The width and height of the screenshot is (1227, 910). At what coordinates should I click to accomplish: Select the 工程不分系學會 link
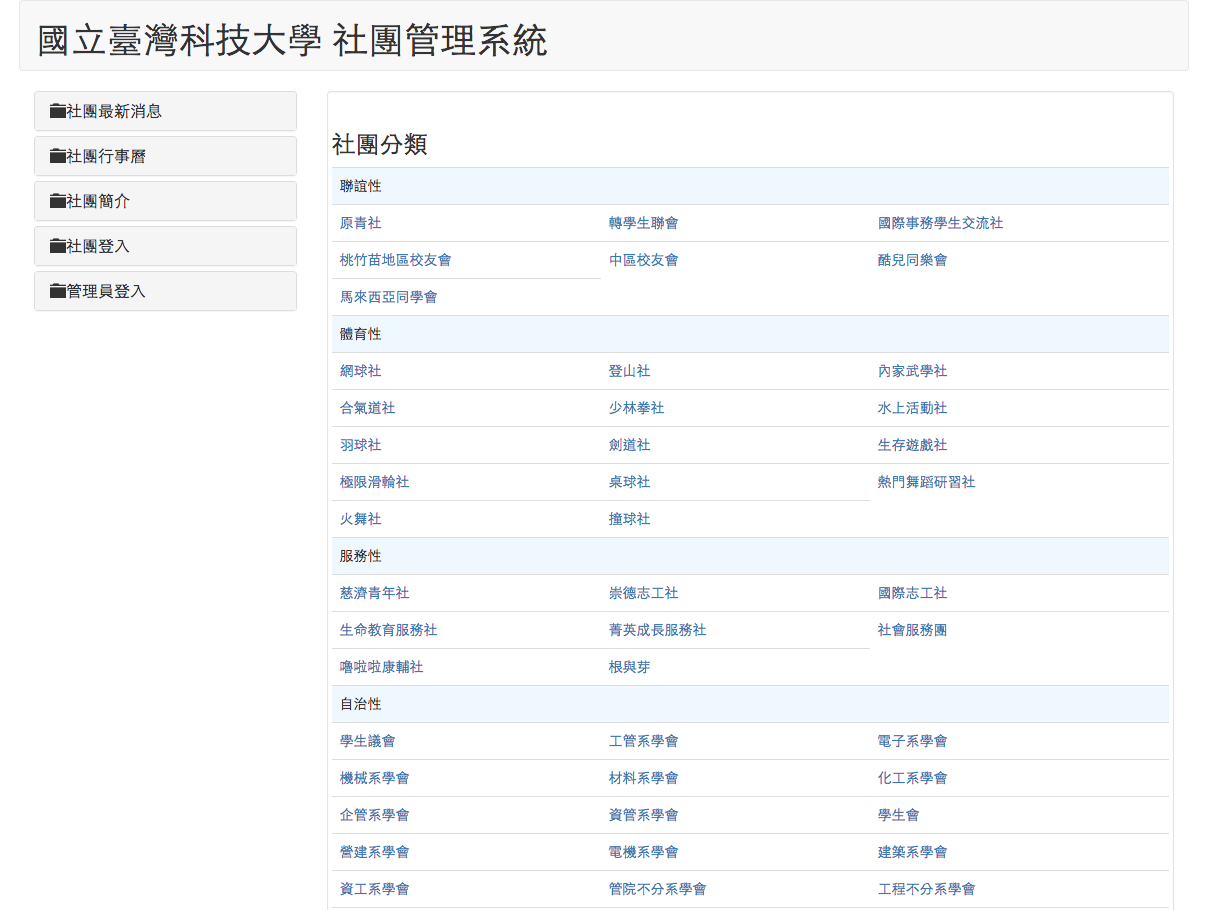pyautogui.click(x=926, y=889)
